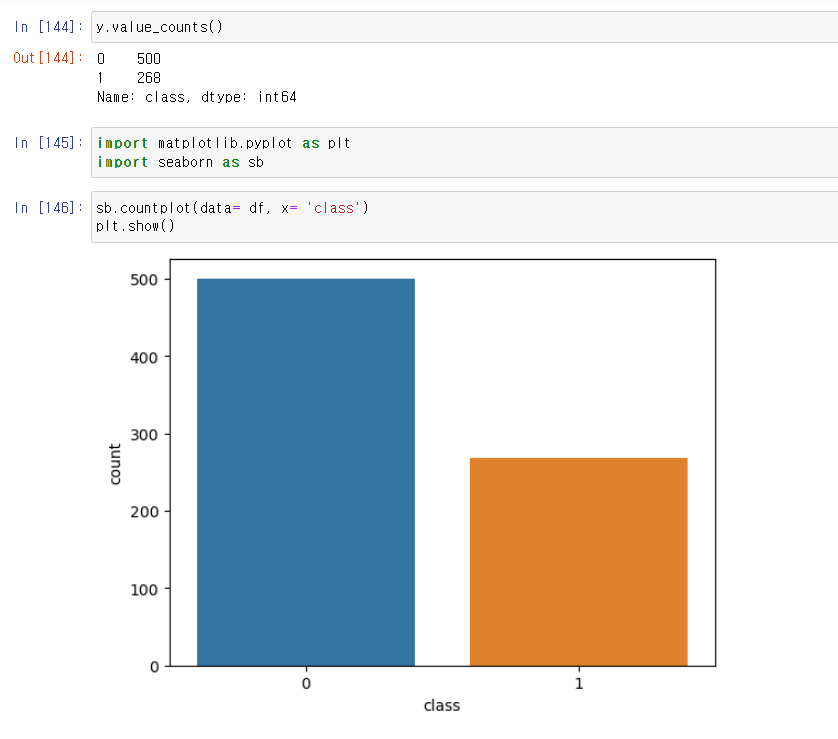Click the y-axis tick label 100
This screenshot has width=838, height=739.
click(x=144, y=589)
